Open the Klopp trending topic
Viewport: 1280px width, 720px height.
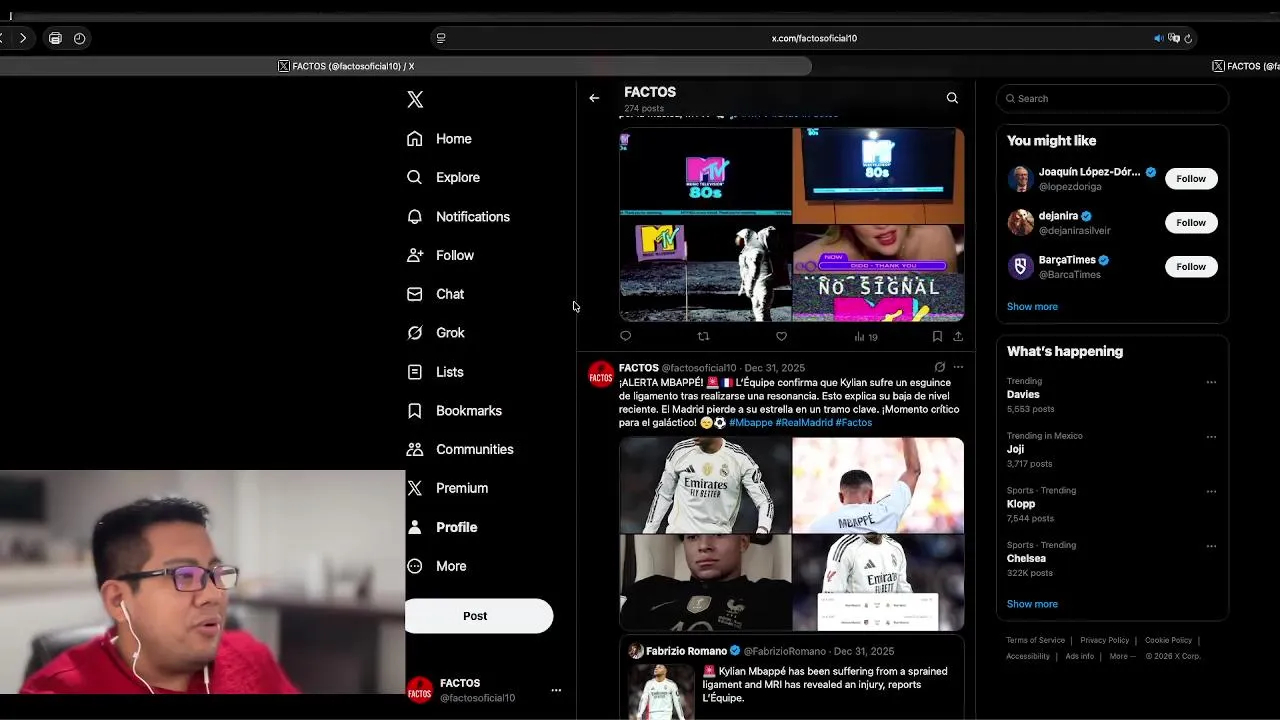click(x=1112, y=504)
